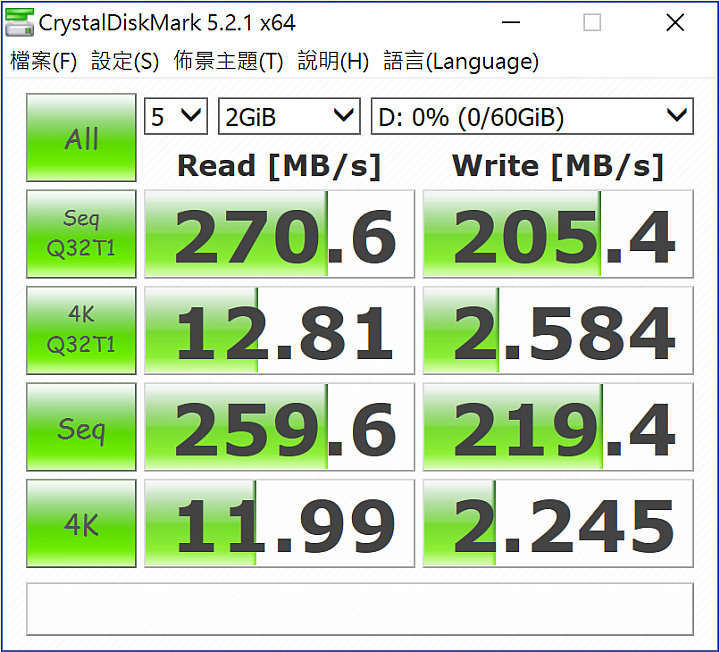Image resolution: width=720 pixels, height=652 pixels.
Task: Open the 語言(Language) menu
Action: click(x=461, y=61)
